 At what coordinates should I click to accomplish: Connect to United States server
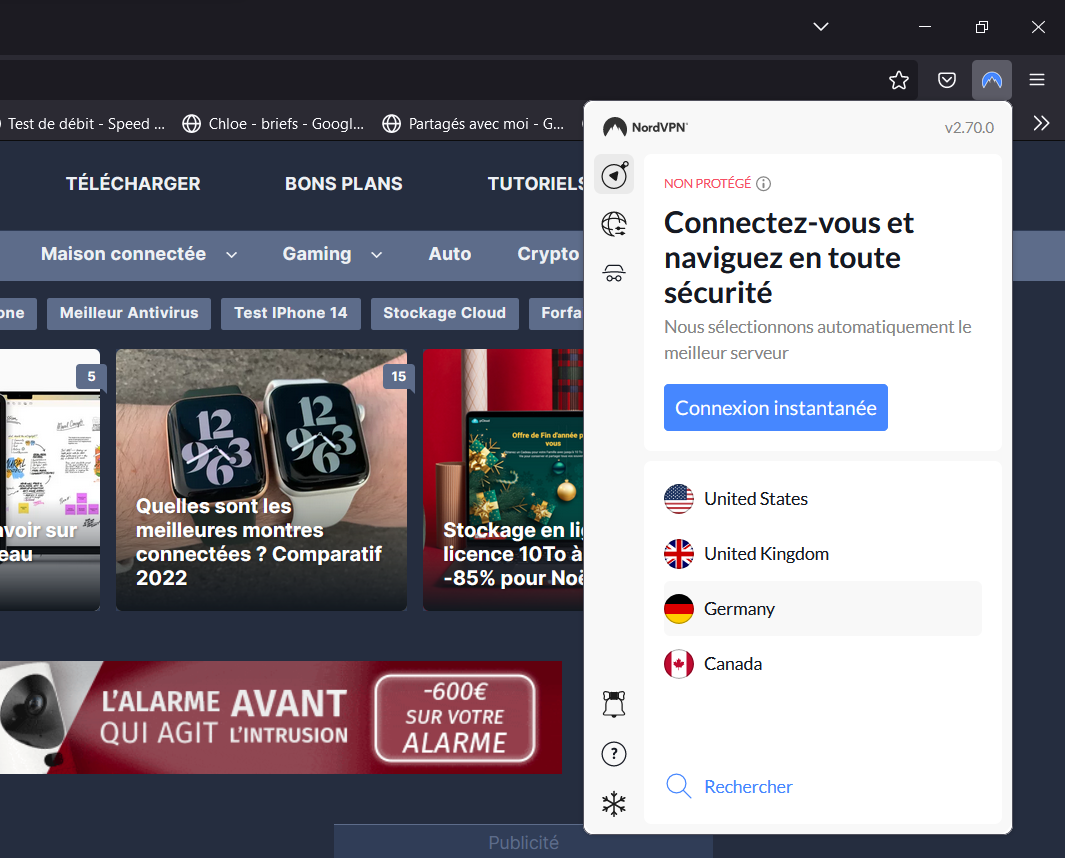click(x=823, y=499)
